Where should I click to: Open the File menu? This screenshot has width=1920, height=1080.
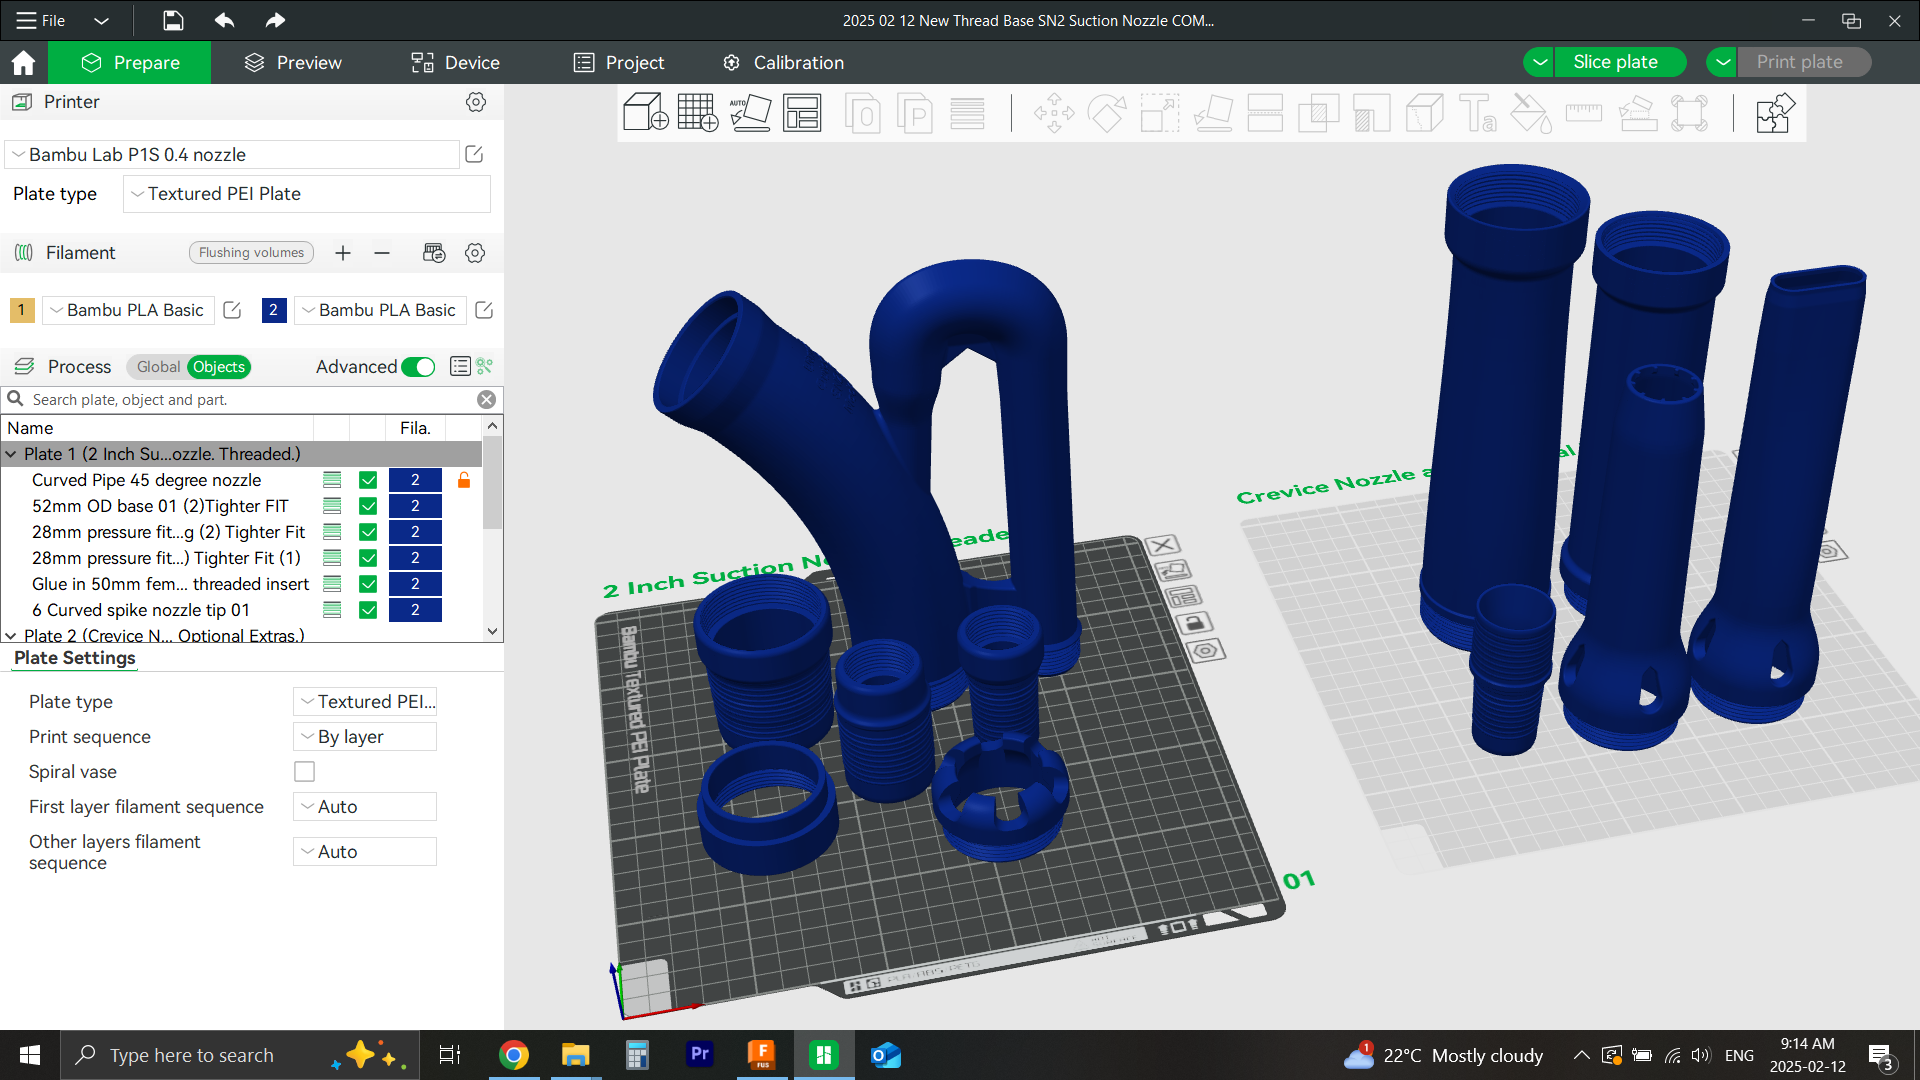42,20
